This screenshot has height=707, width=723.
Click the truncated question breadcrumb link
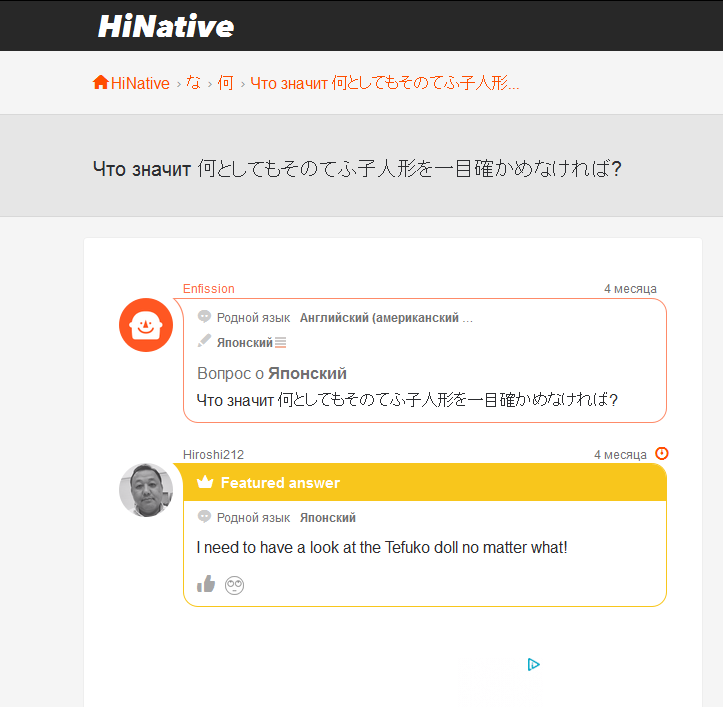384,83
